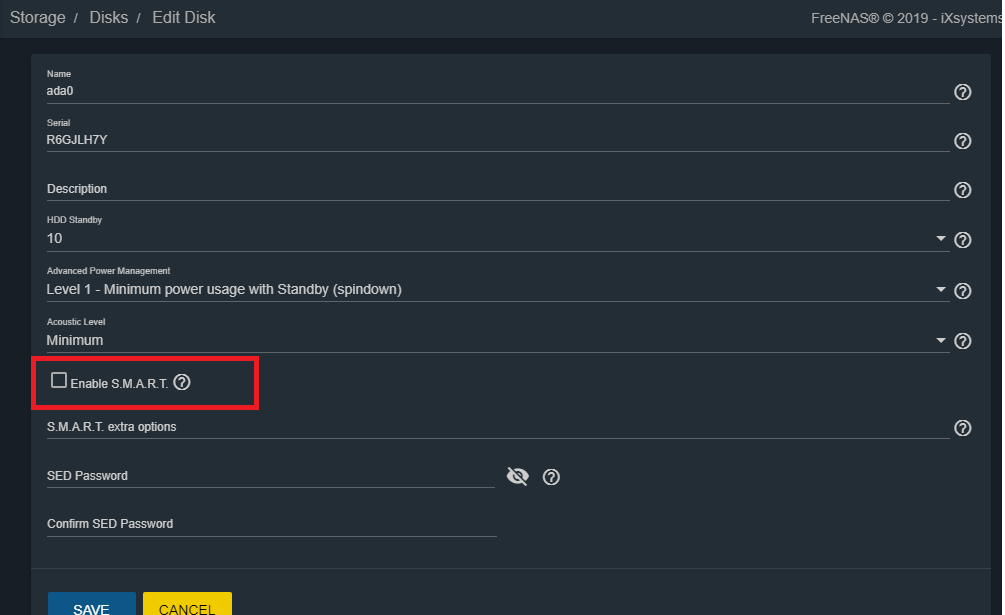Click the help icon beside Serial field

(x=962, y=141)
